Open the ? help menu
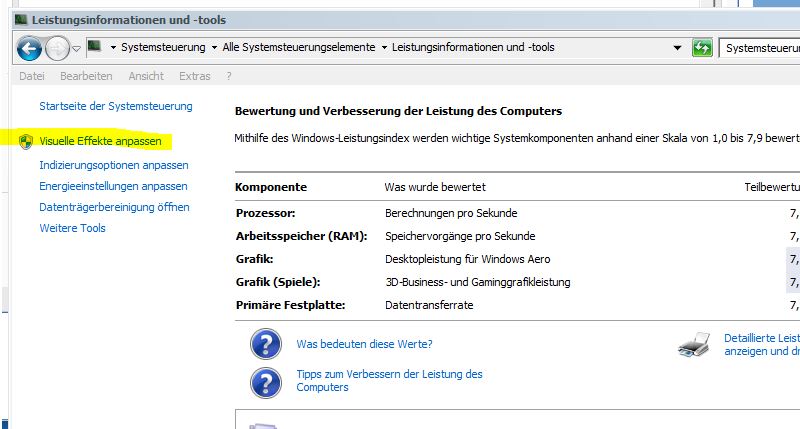This screenshot has height=429, width=800. pos(229,76)
